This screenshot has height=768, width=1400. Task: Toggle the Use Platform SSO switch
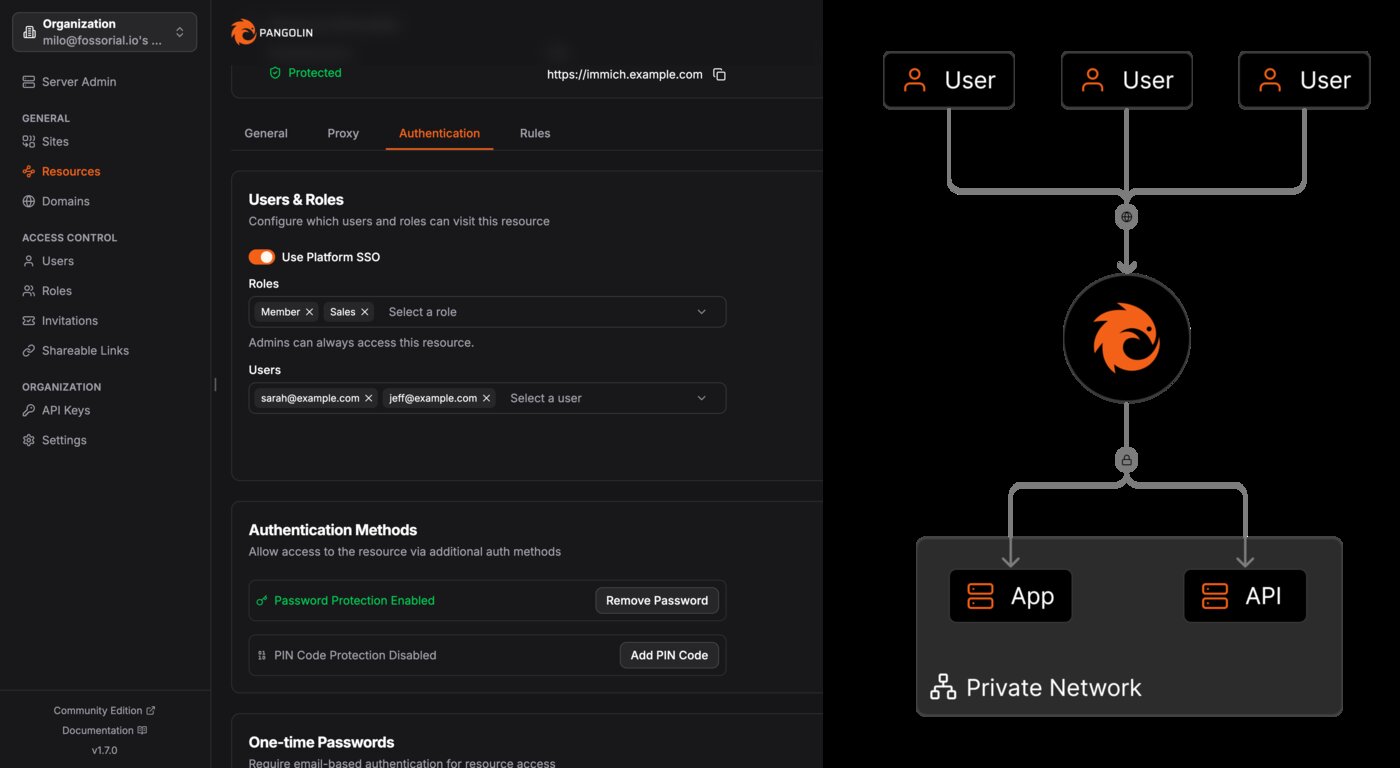262,257
